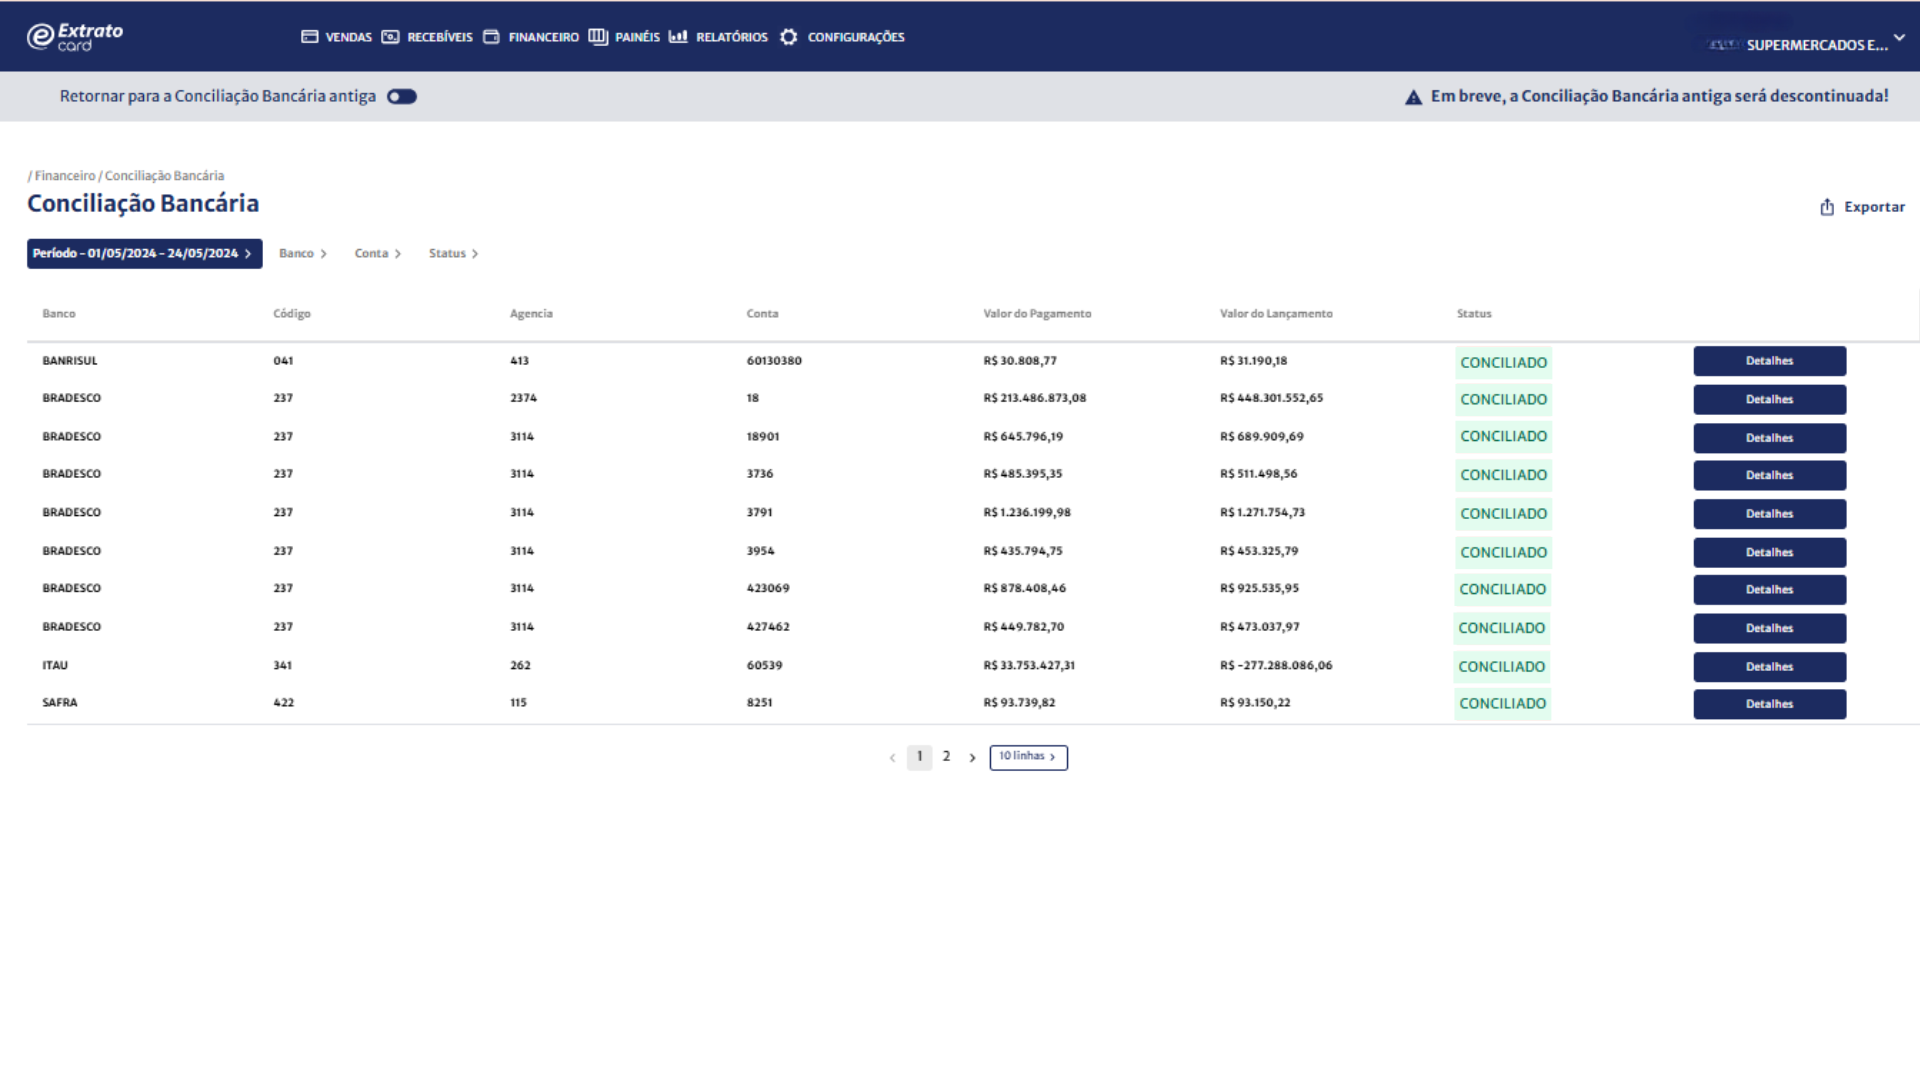Go to page 2 of results
This screenshot has width=1920, height=1080.
tap(946, 757)
